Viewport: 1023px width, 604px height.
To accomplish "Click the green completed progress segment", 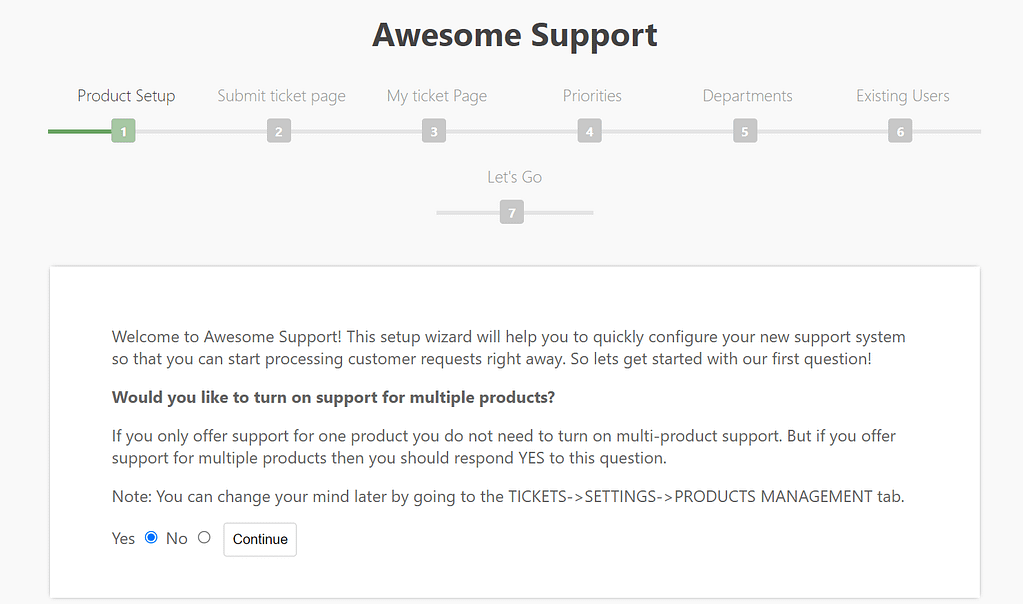I will (x=80, y=130).
